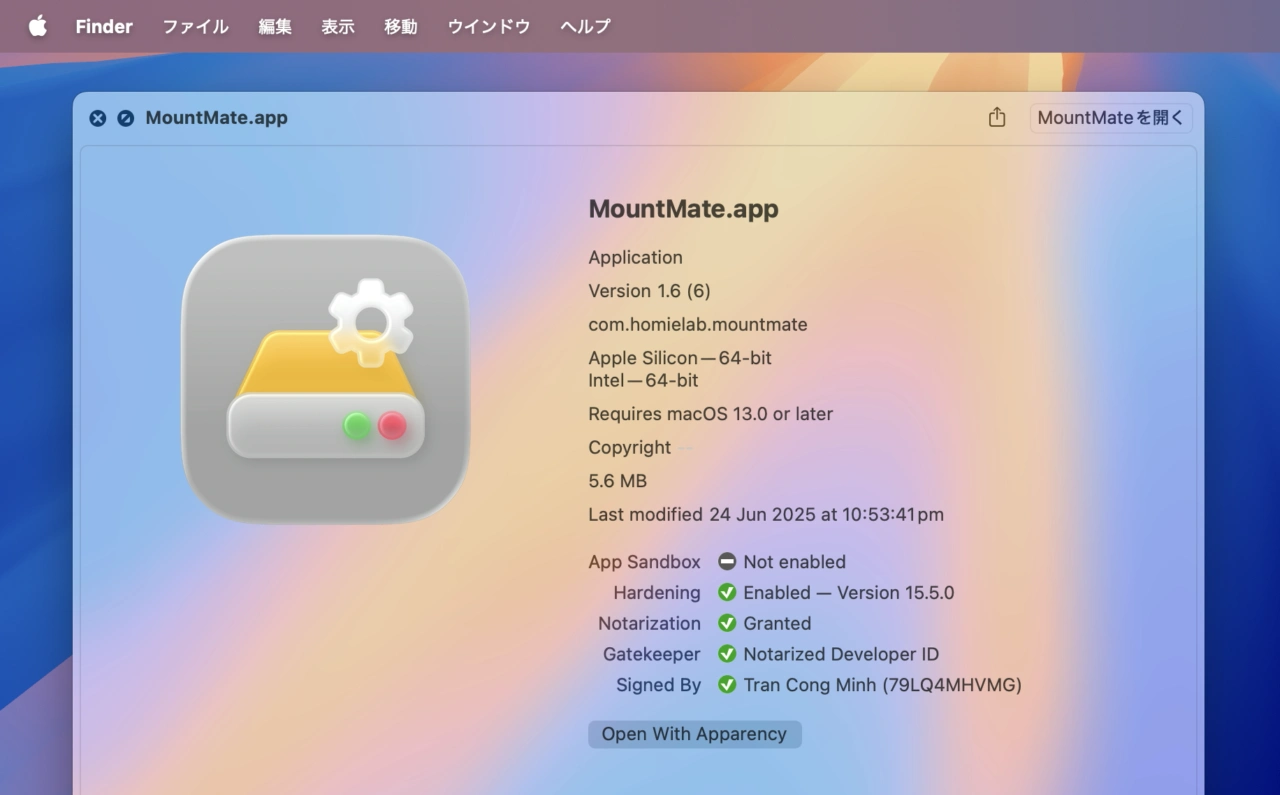Open the 編集 menu
Viewport: 1280px width, 795px height.
point(275,27)
